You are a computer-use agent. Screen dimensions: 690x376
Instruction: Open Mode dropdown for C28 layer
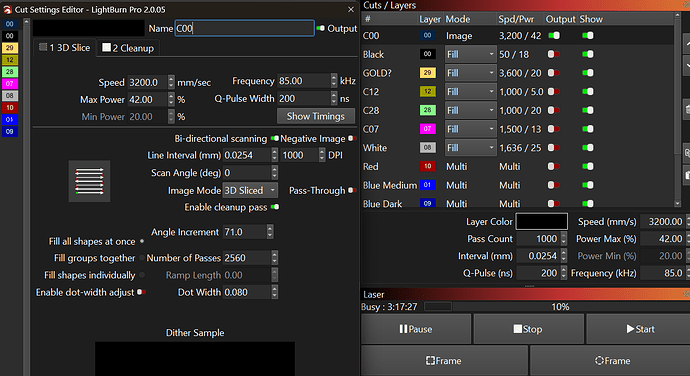point(470,110)
